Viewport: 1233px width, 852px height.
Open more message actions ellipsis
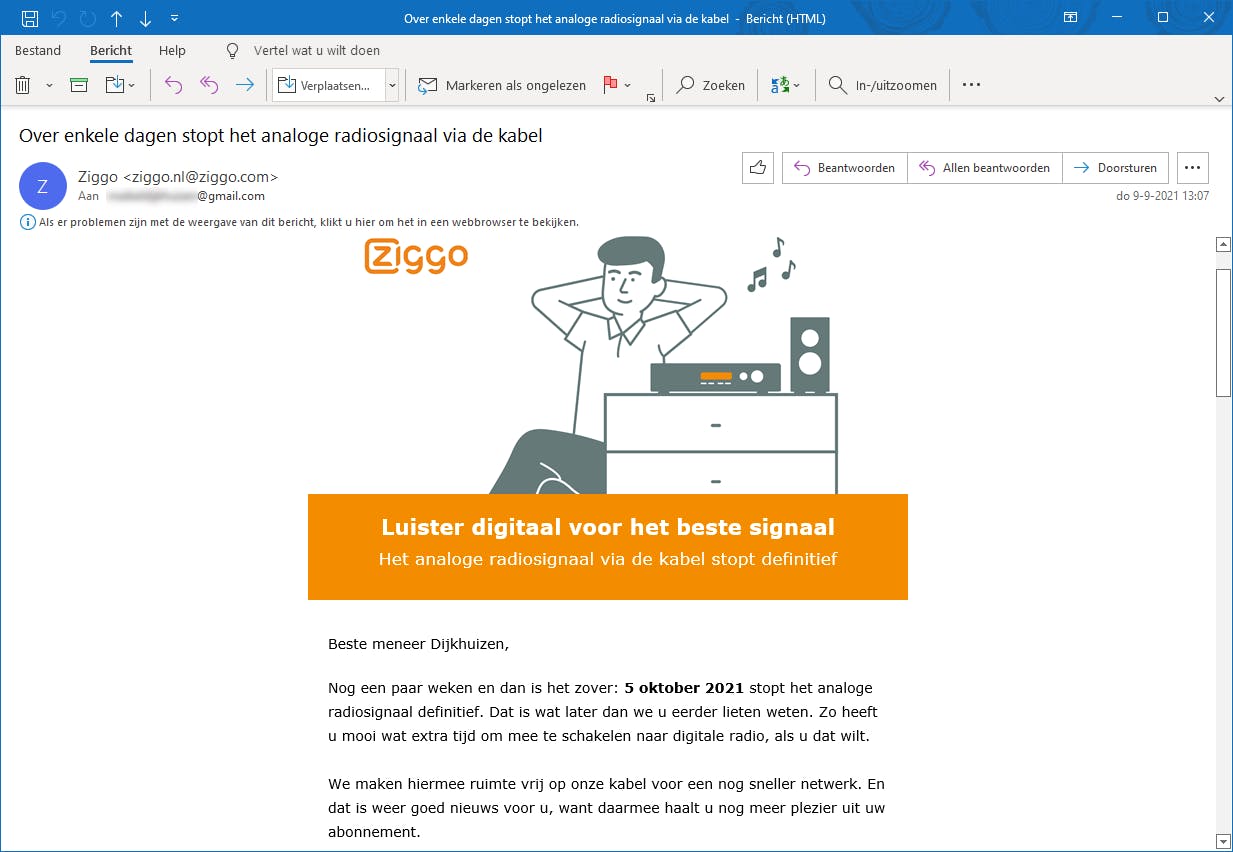[1192, 168]
